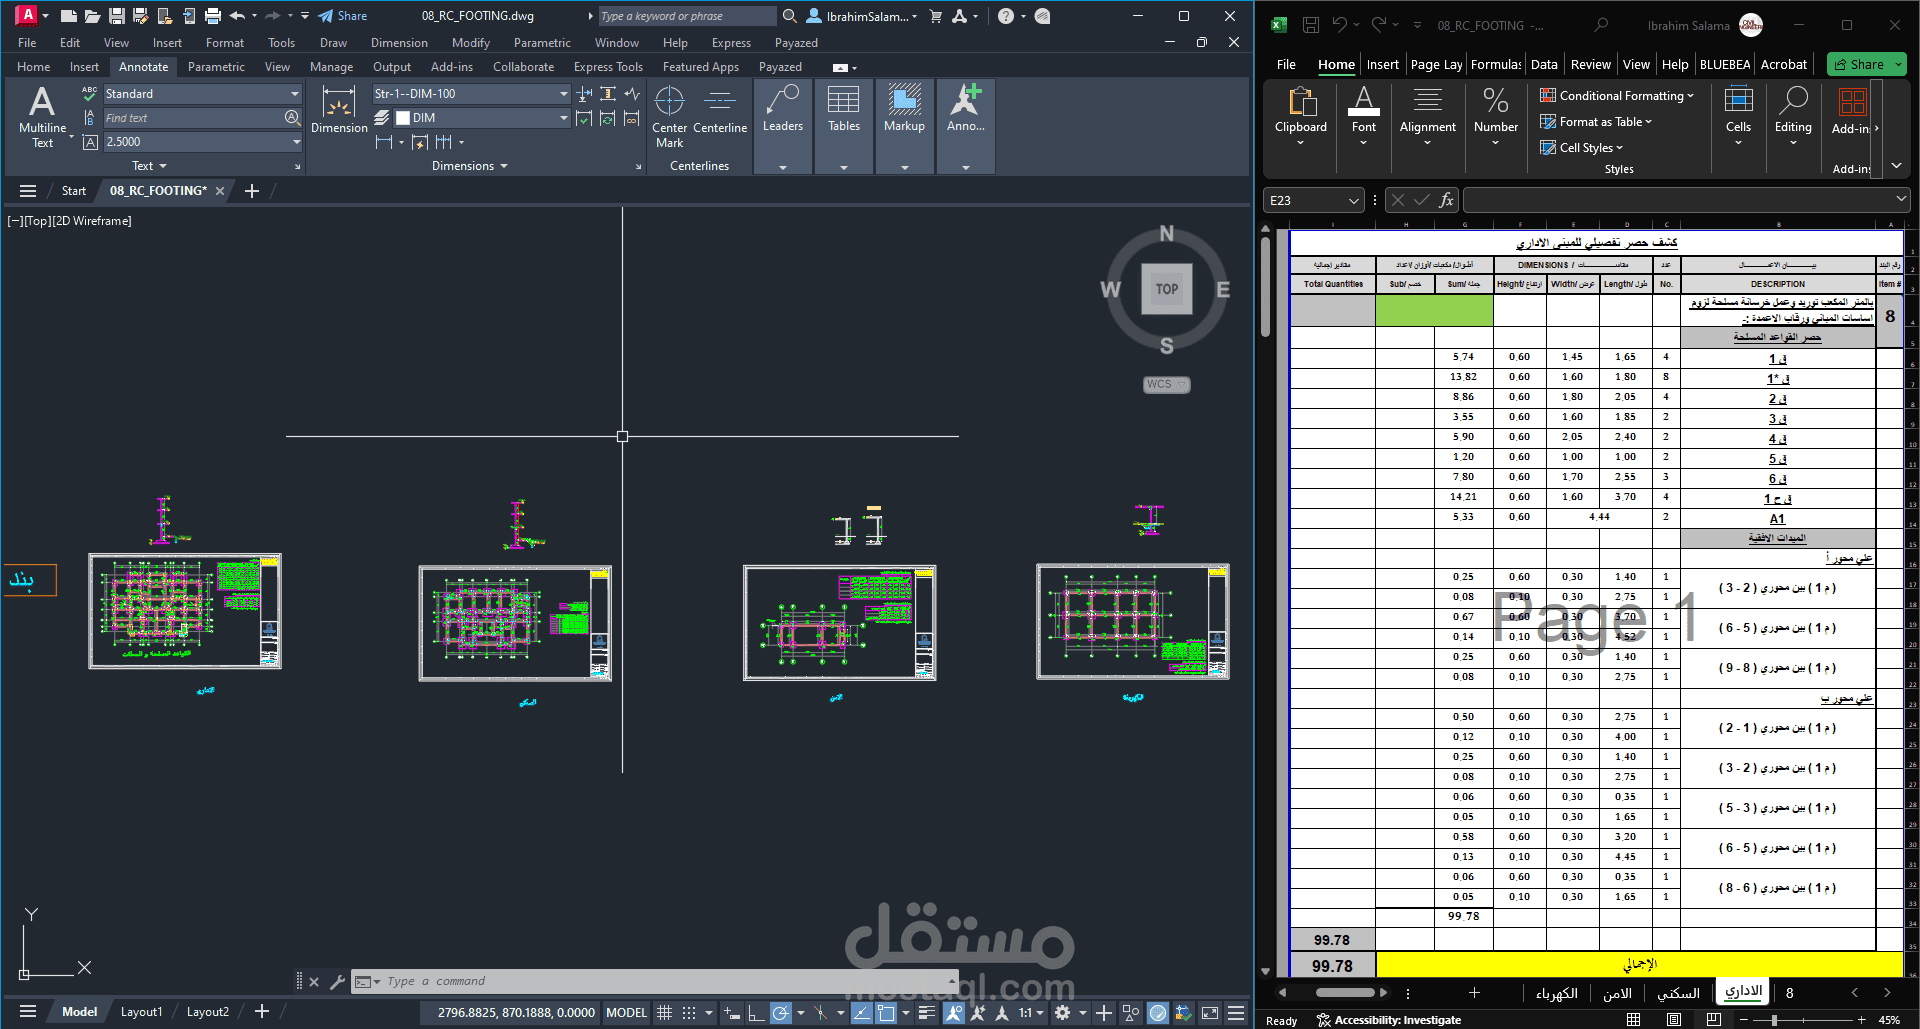Open the Leaders panel
This screenshot has width=1920, height=1029.
coord(782,110)
